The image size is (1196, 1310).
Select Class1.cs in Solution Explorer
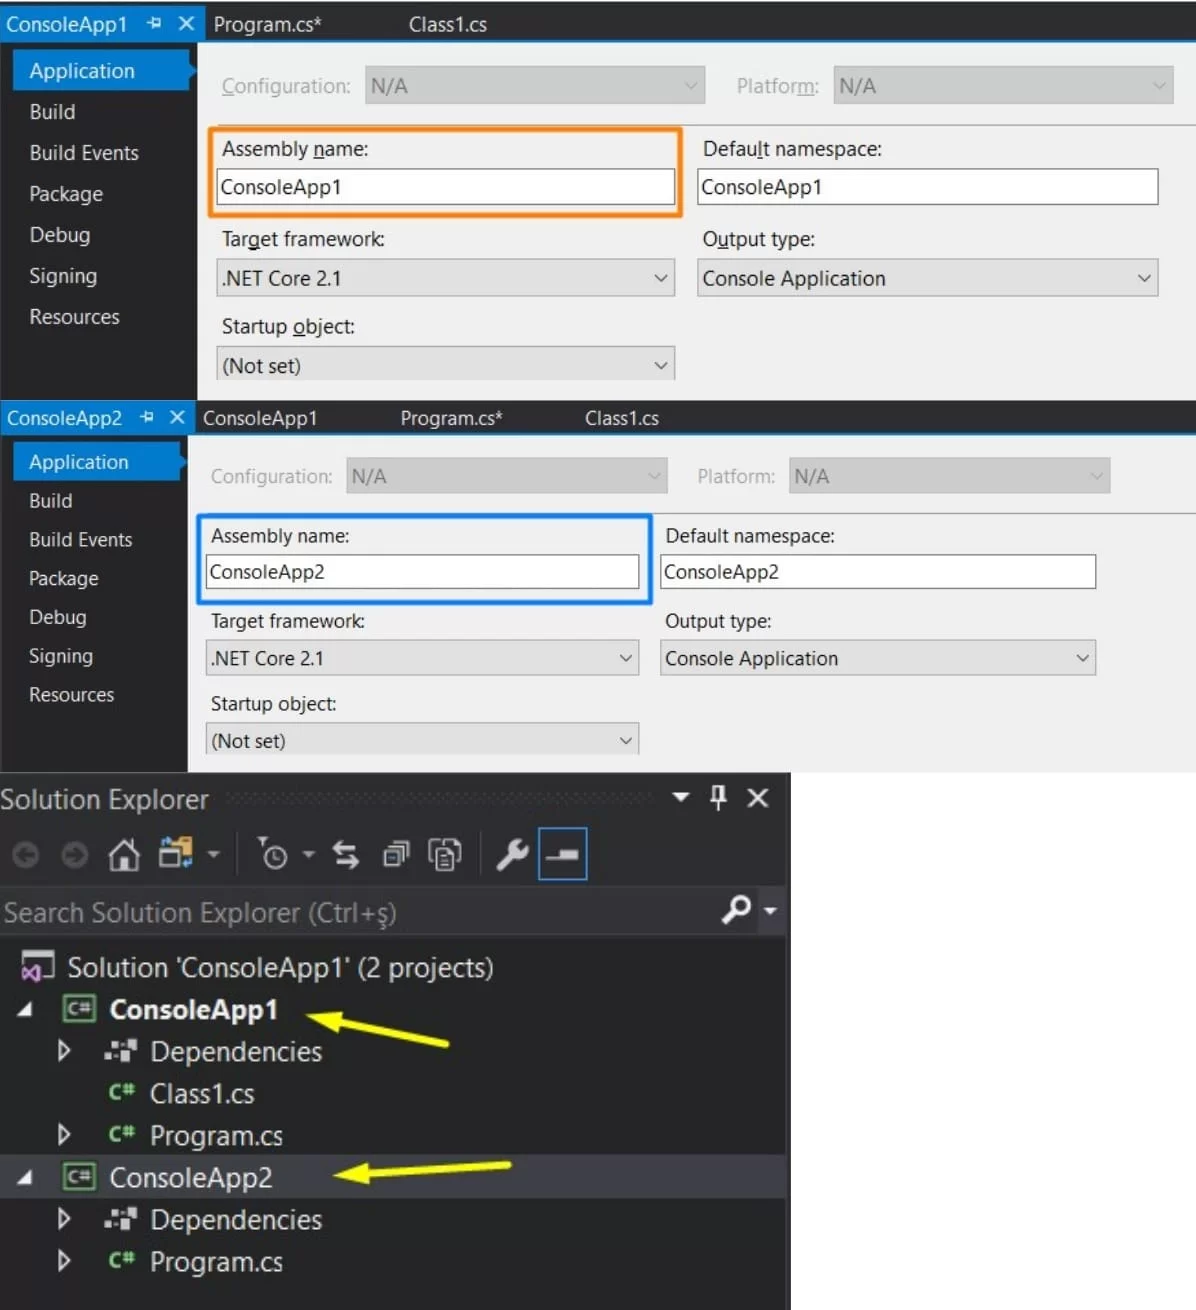pos(202,1094)
